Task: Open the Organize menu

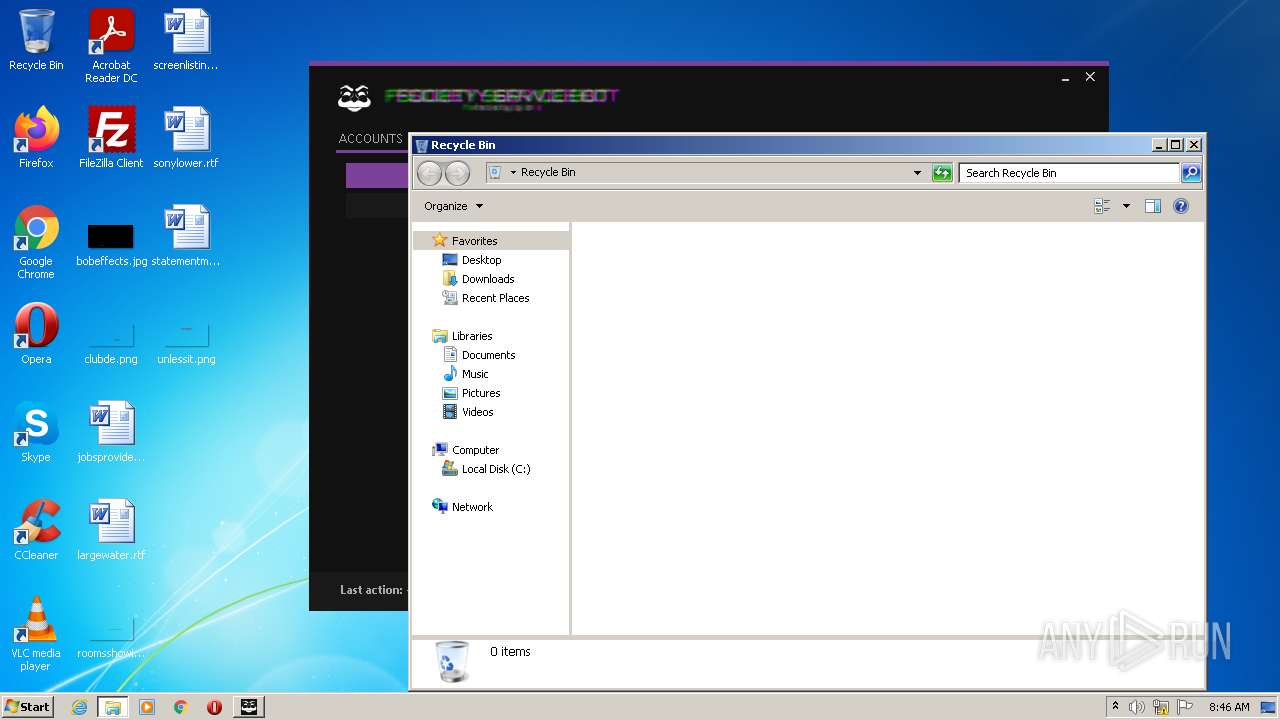Action: (x=453, y=206)
